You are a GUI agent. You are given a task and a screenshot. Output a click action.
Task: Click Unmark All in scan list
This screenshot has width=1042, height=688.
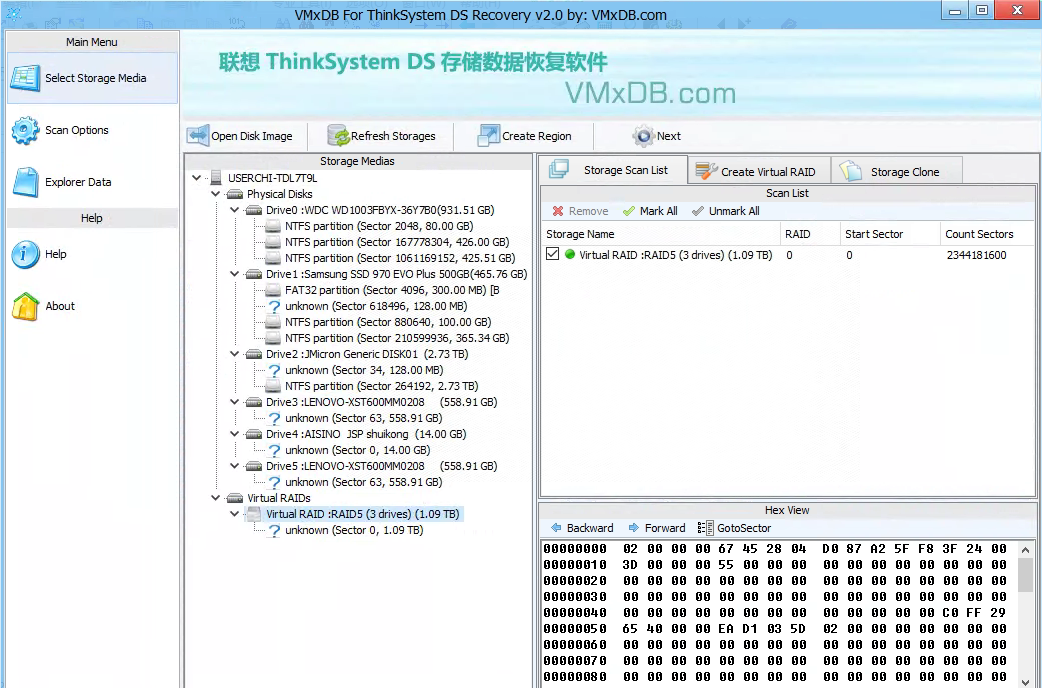pos(726,211)
